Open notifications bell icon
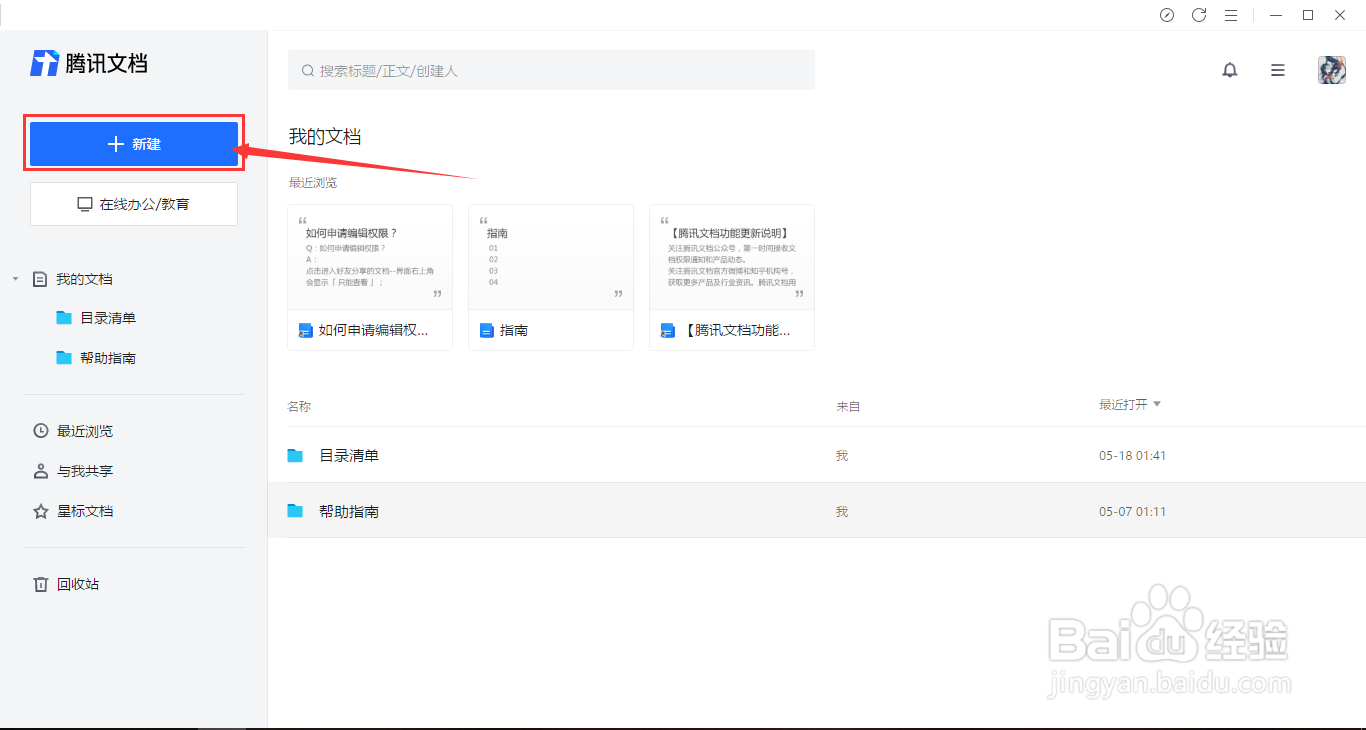 1230,70
